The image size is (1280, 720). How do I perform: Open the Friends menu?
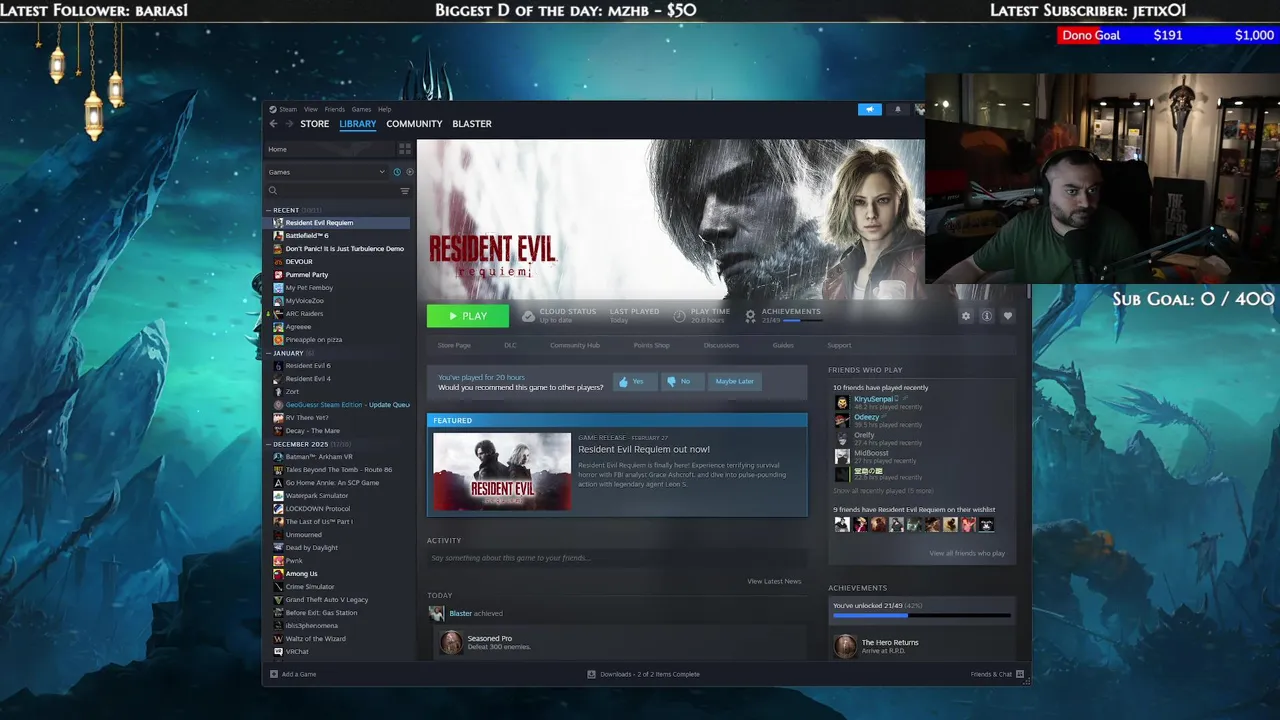[334, 109]
